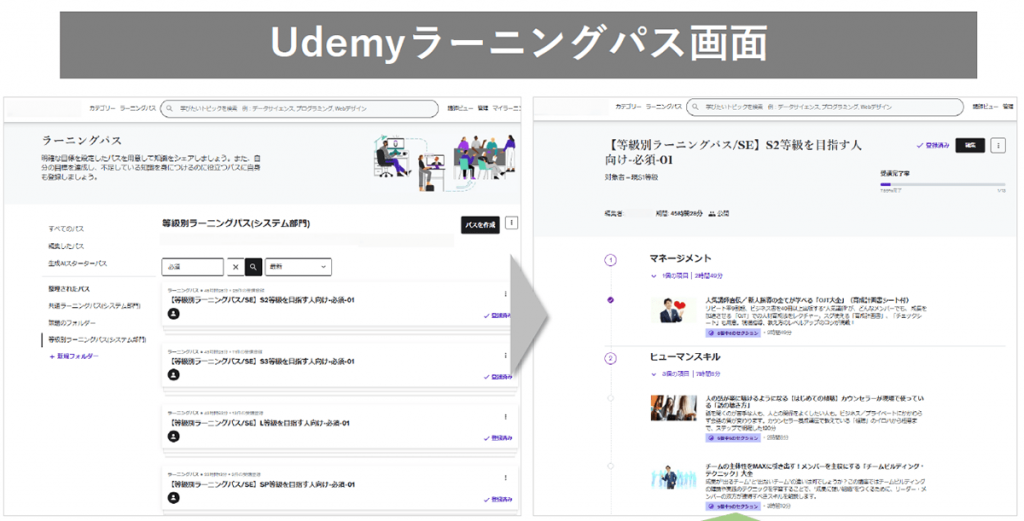Open the S3等級を目指す人向け-必須-01 path title
1024x521 pixels.
pos(261,362)
